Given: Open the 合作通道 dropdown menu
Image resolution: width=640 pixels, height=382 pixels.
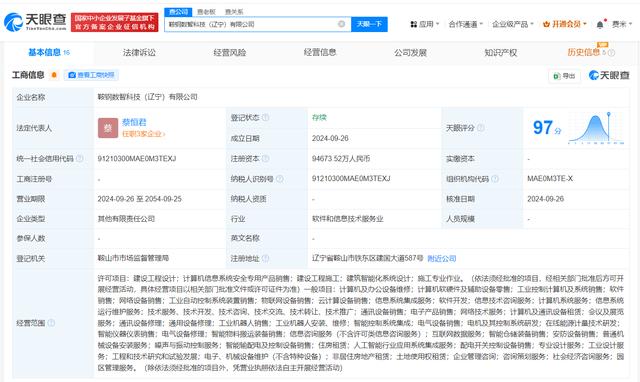Looking at the screenshot, I should (465, 24).
